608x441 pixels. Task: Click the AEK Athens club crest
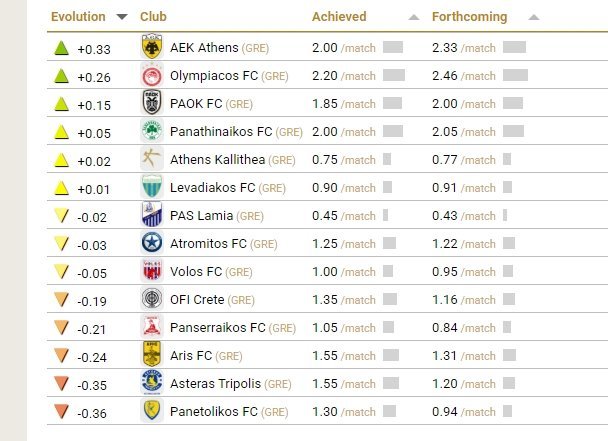coord(152,47)
